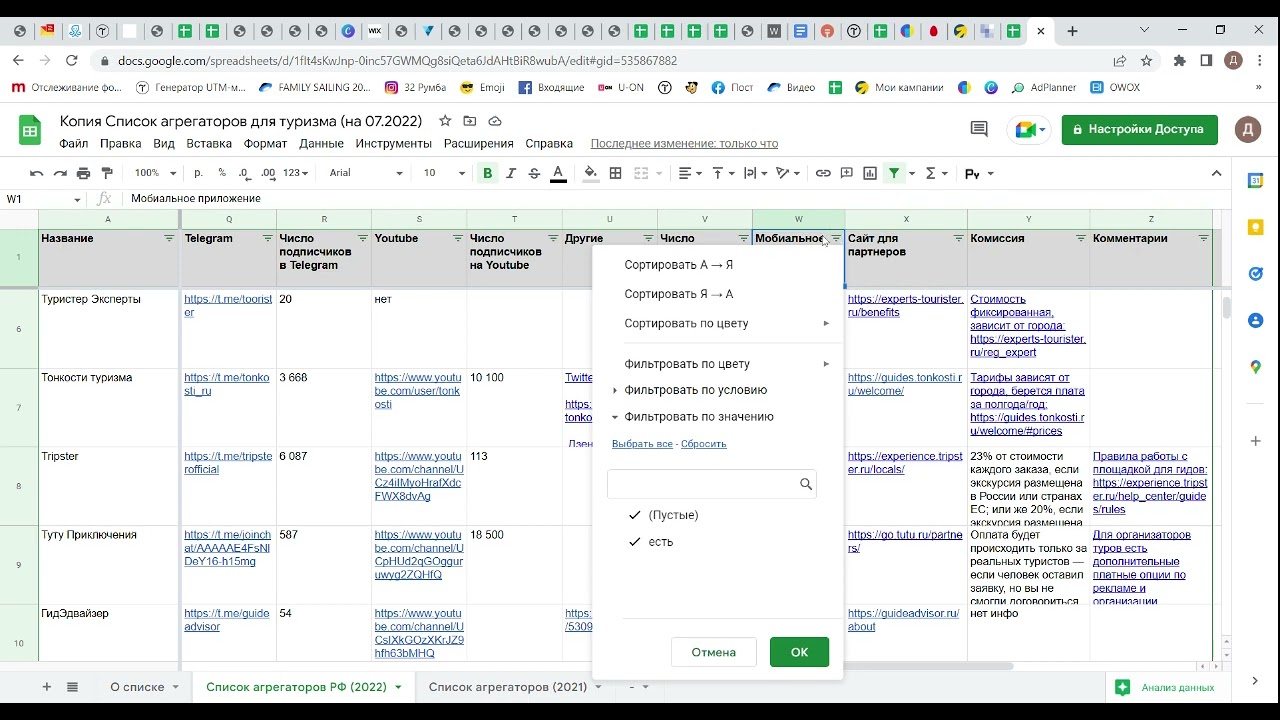The width and height of the screenshot is (1280, 720).
Task: Open the zoom 100% dropdown
Action: pos(153,173)
